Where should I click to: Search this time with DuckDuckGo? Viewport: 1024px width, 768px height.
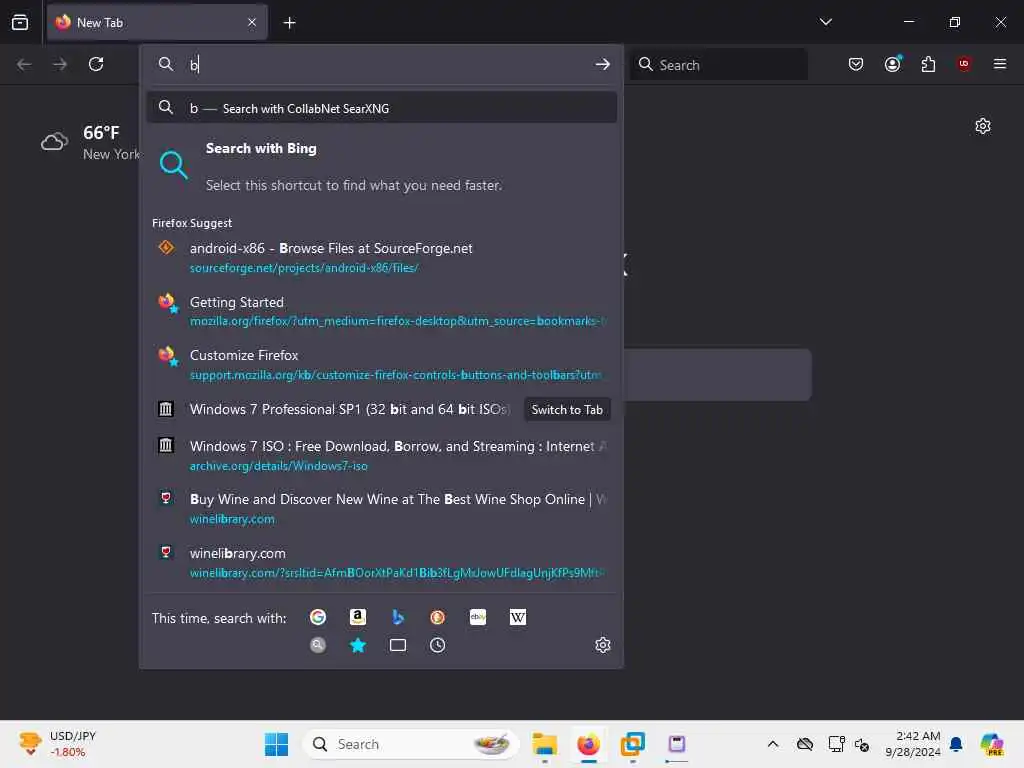tap(438, 617)
